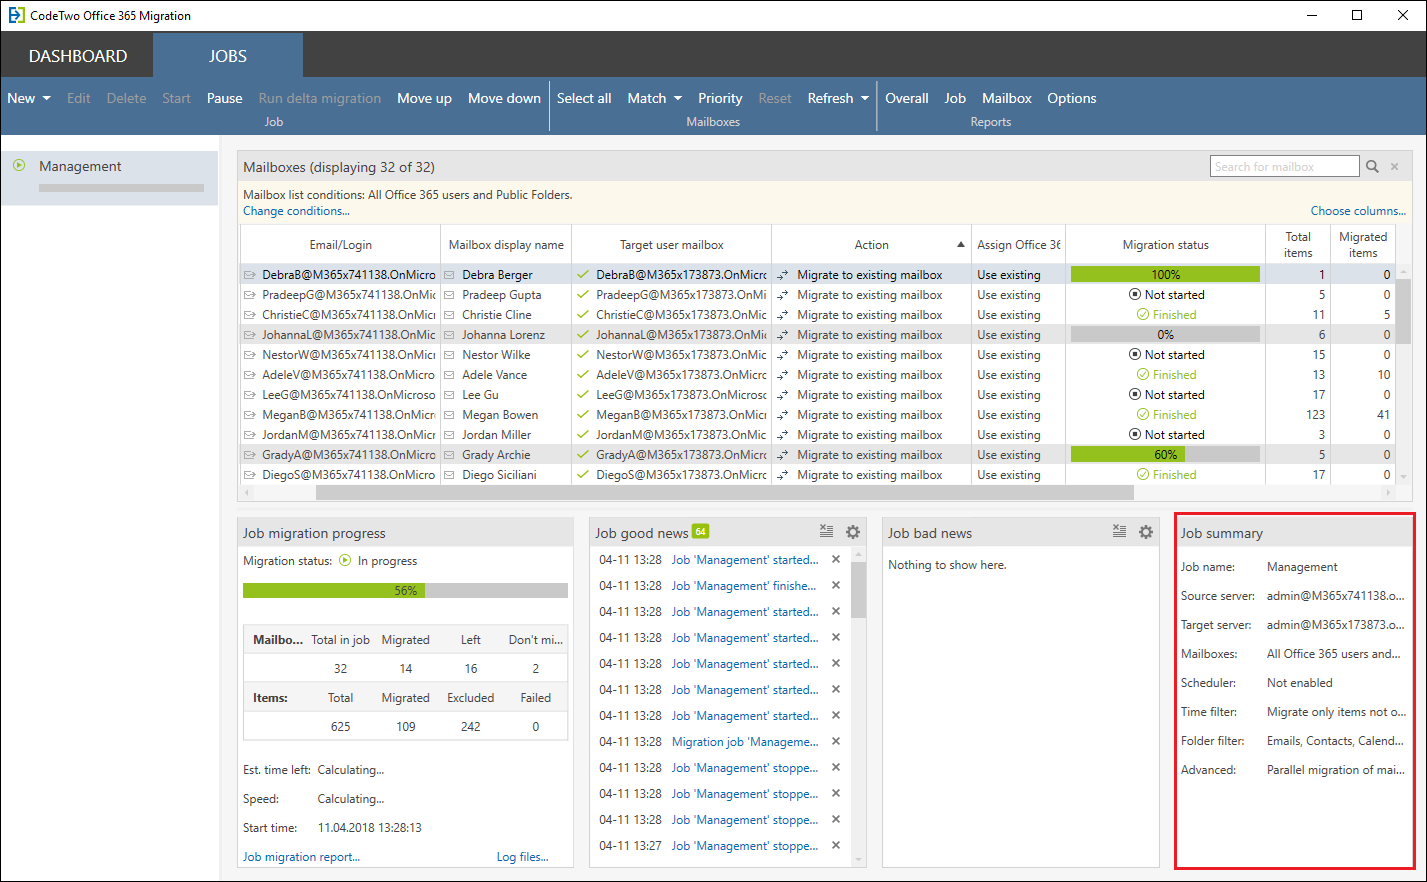Click the 100% progress bar for Debra Berger
Viewport: 1427px width, 882px height.
click(x=1165, y=275)
